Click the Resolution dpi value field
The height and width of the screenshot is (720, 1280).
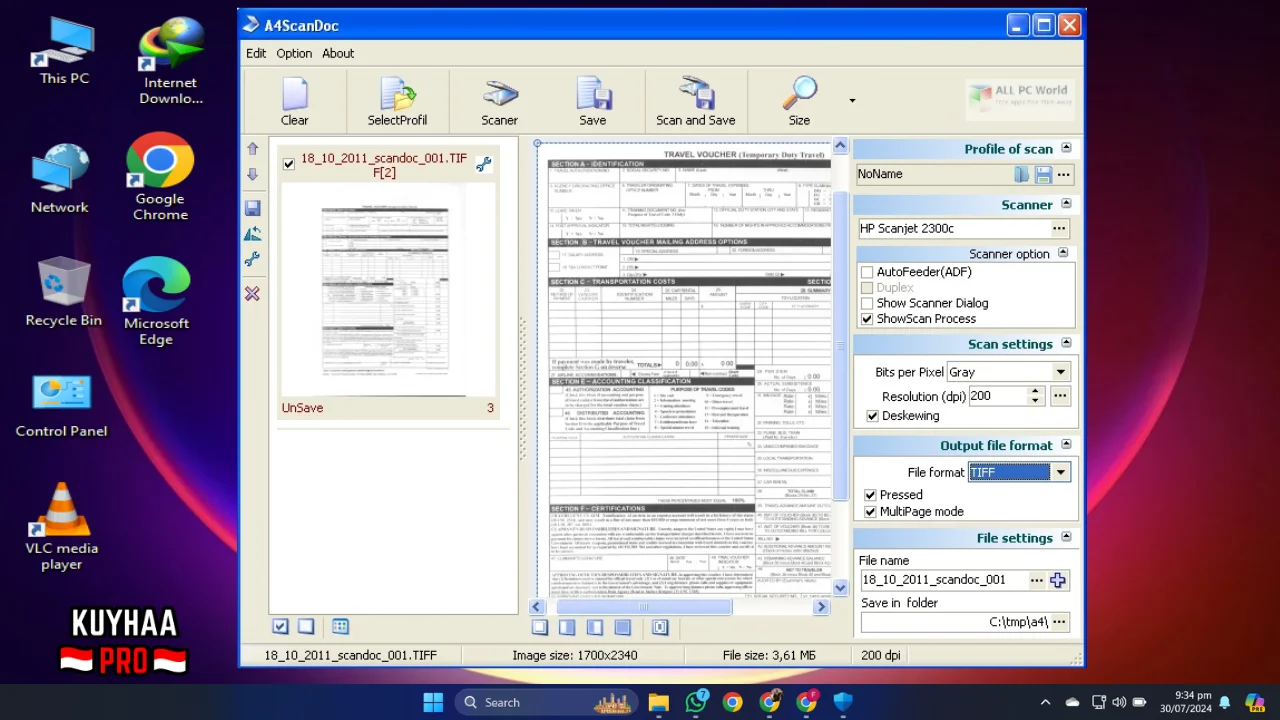pyautogui.click(x=996, y=396)
